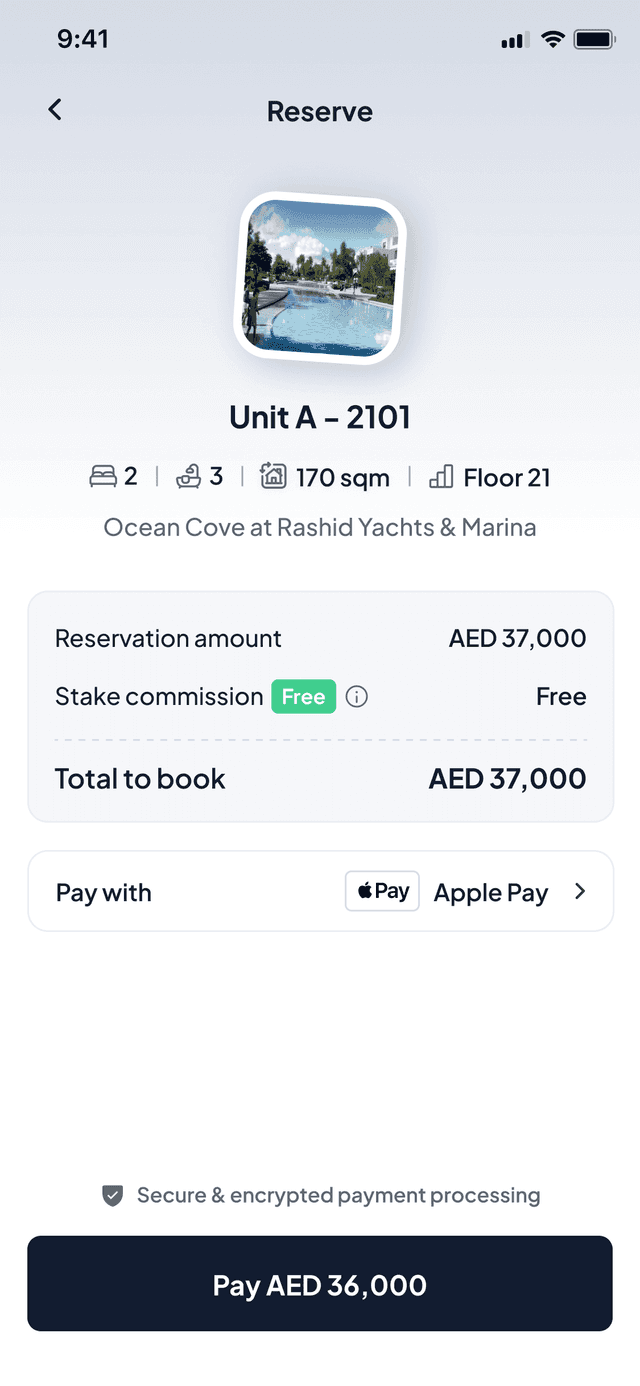Tap the back arrow icon

point(55,110)
